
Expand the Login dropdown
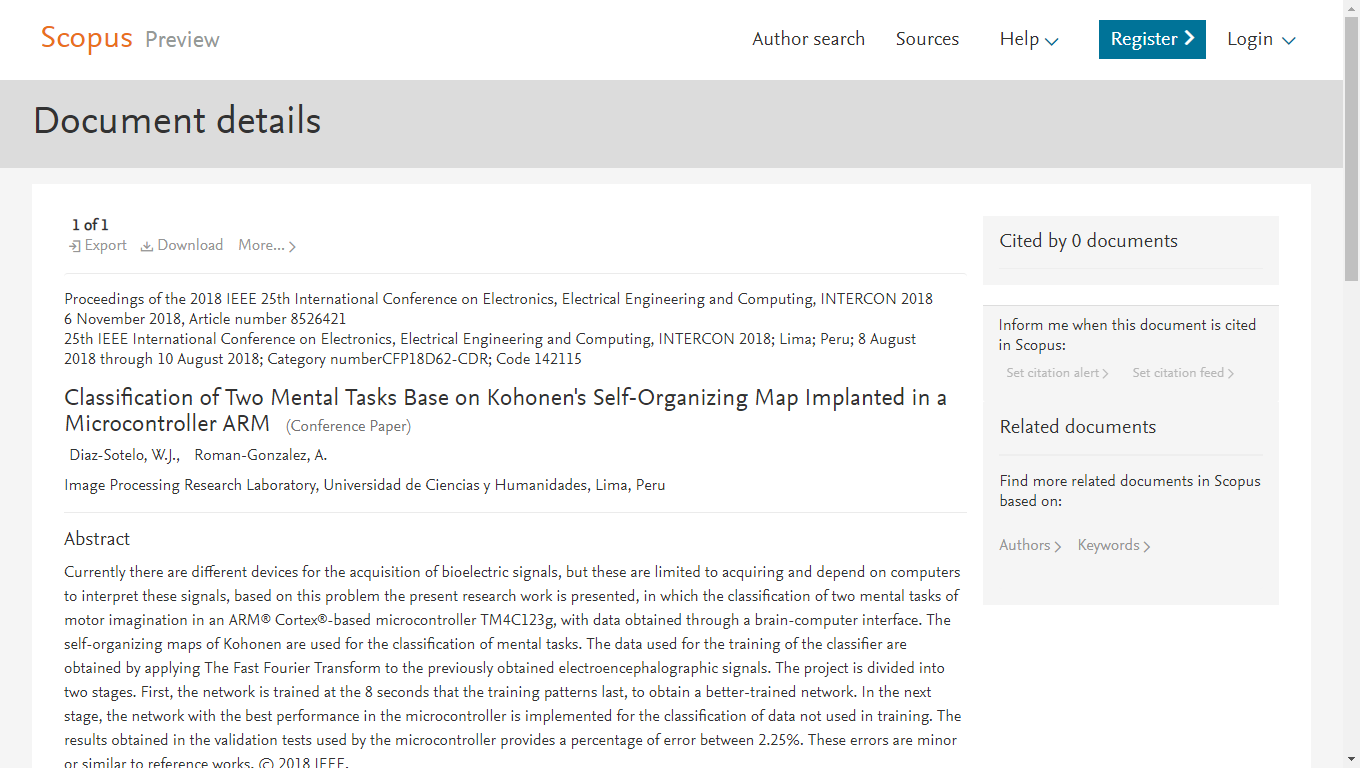pyautogui.click(x=1261, y=39)
